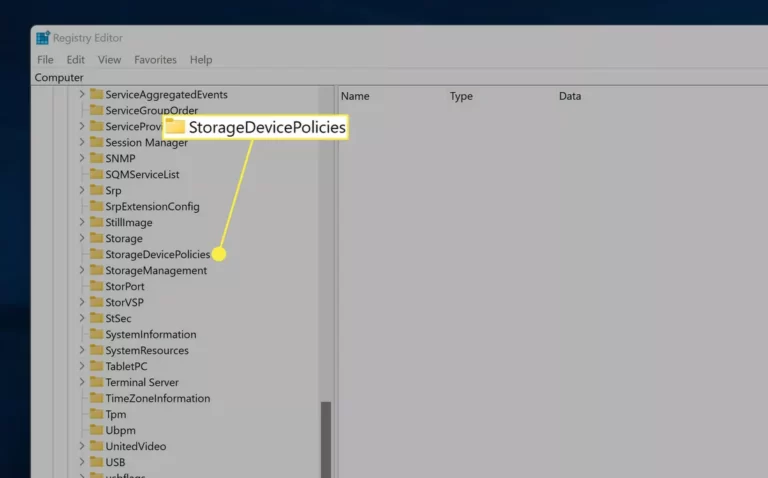Select the Session Manager key label
768x478 pixels.
click(146, 143)
